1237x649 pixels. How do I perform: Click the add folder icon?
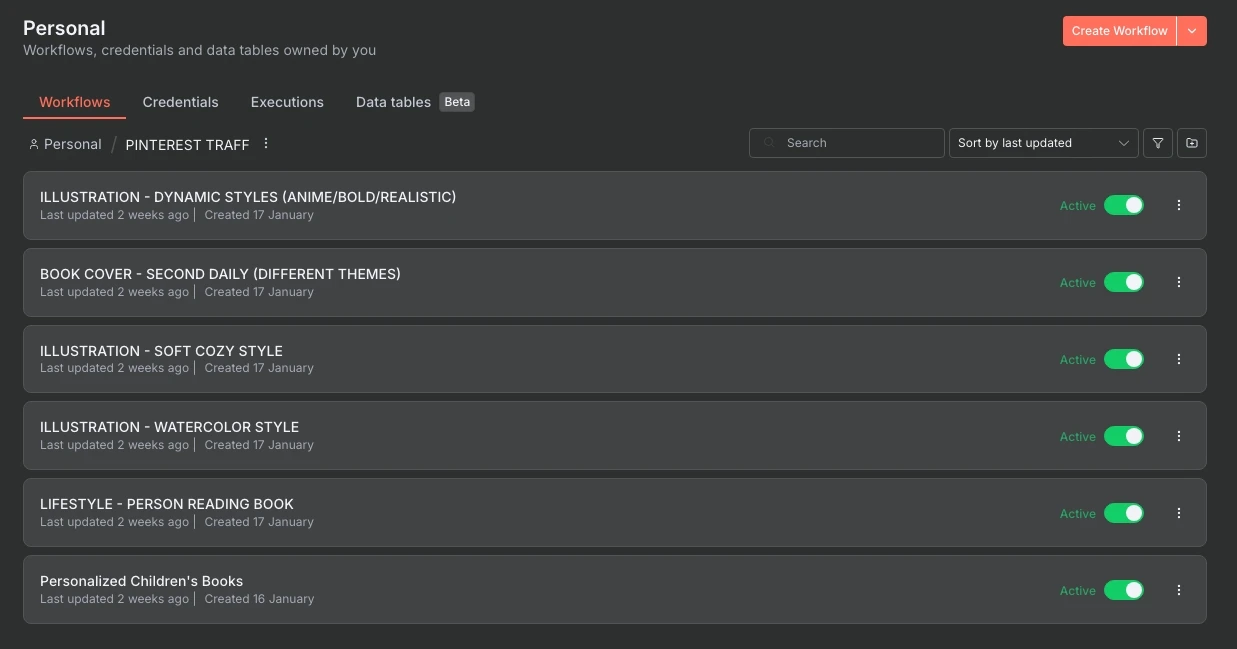pyautogui.click(x=1192, y=143)
